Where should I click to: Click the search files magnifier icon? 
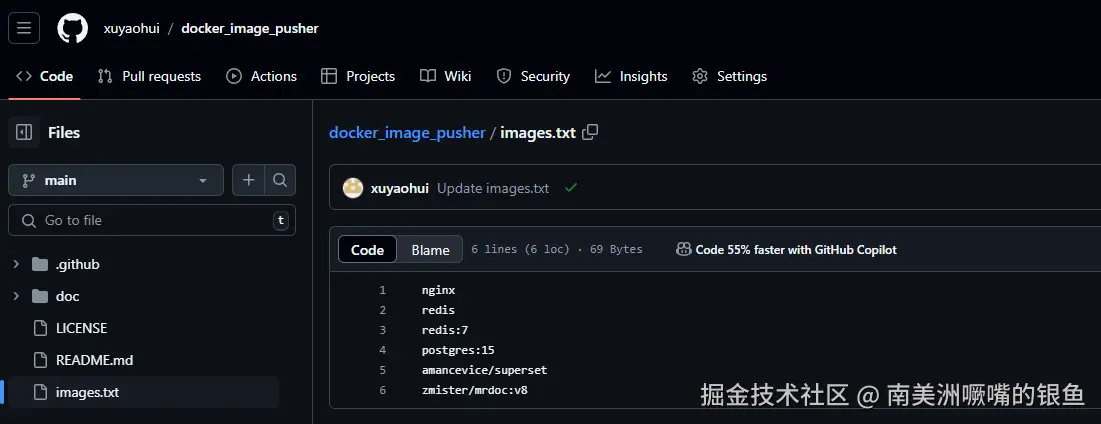280,180
